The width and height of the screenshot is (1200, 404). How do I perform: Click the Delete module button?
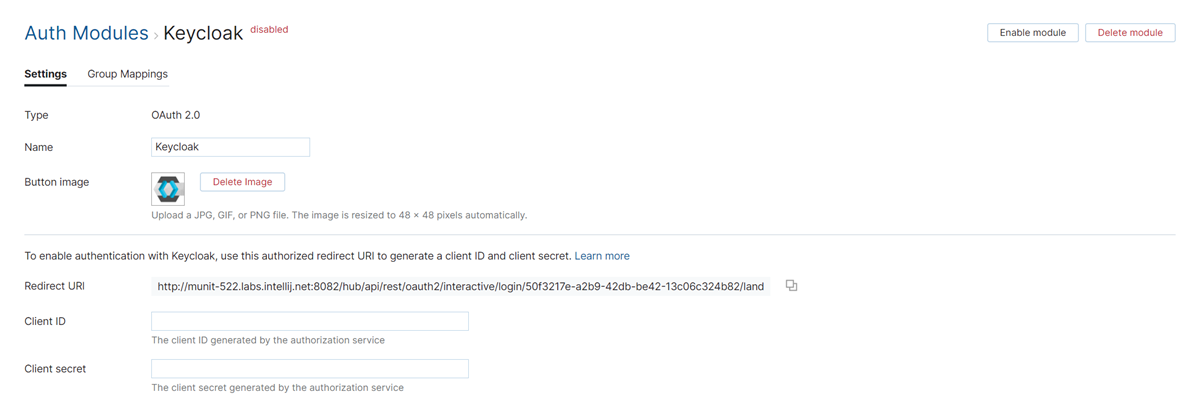coord(1129,33)
